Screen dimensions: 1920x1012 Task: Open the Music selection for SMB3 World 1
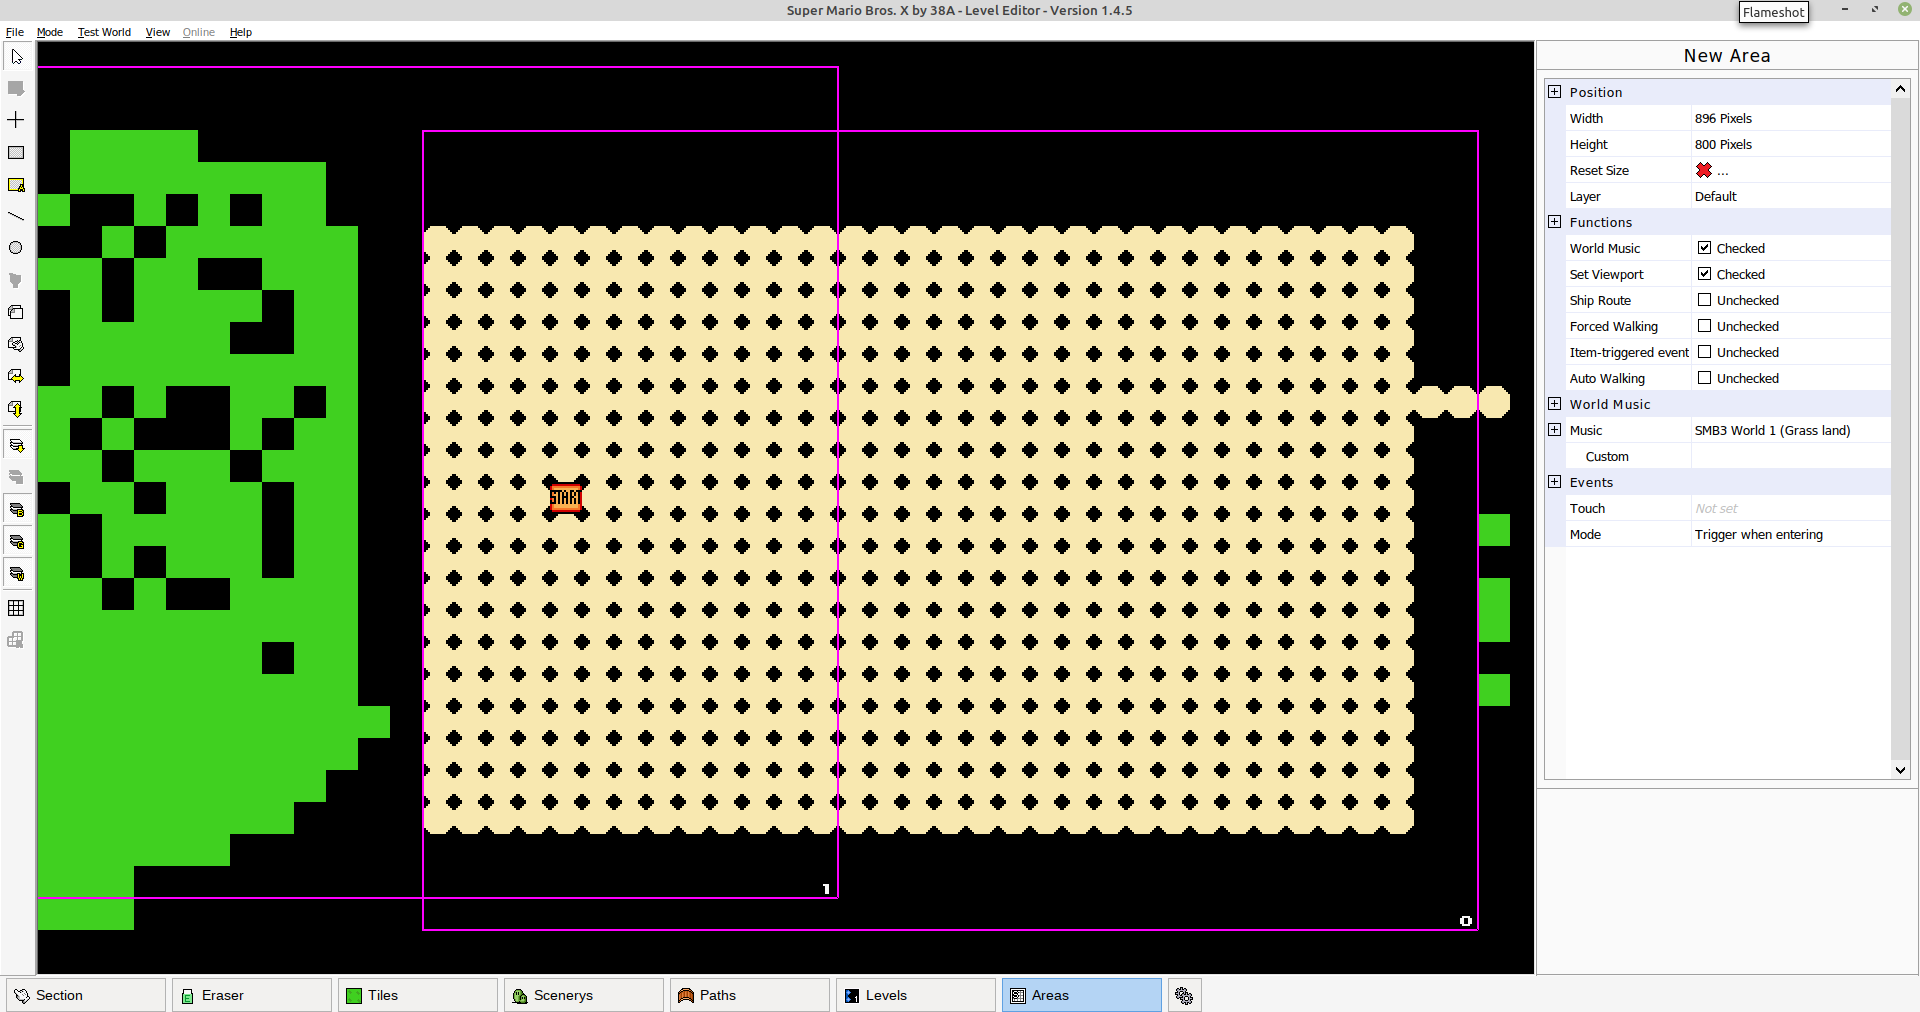pyautogui.click(x=1773, y=430)
